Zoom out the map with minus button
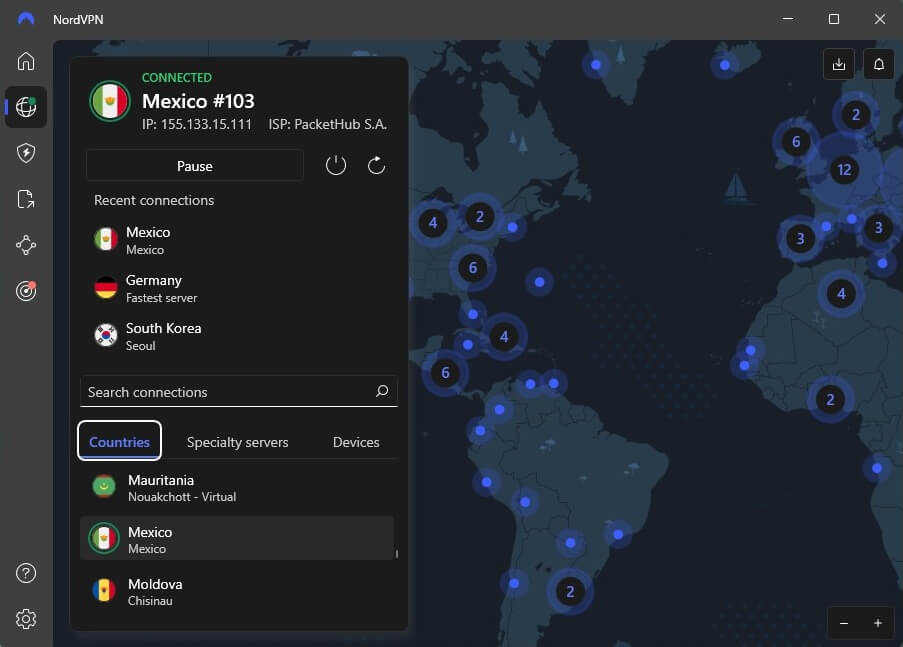The width and height of the screenshot is (903, 647). click(844, 623)
